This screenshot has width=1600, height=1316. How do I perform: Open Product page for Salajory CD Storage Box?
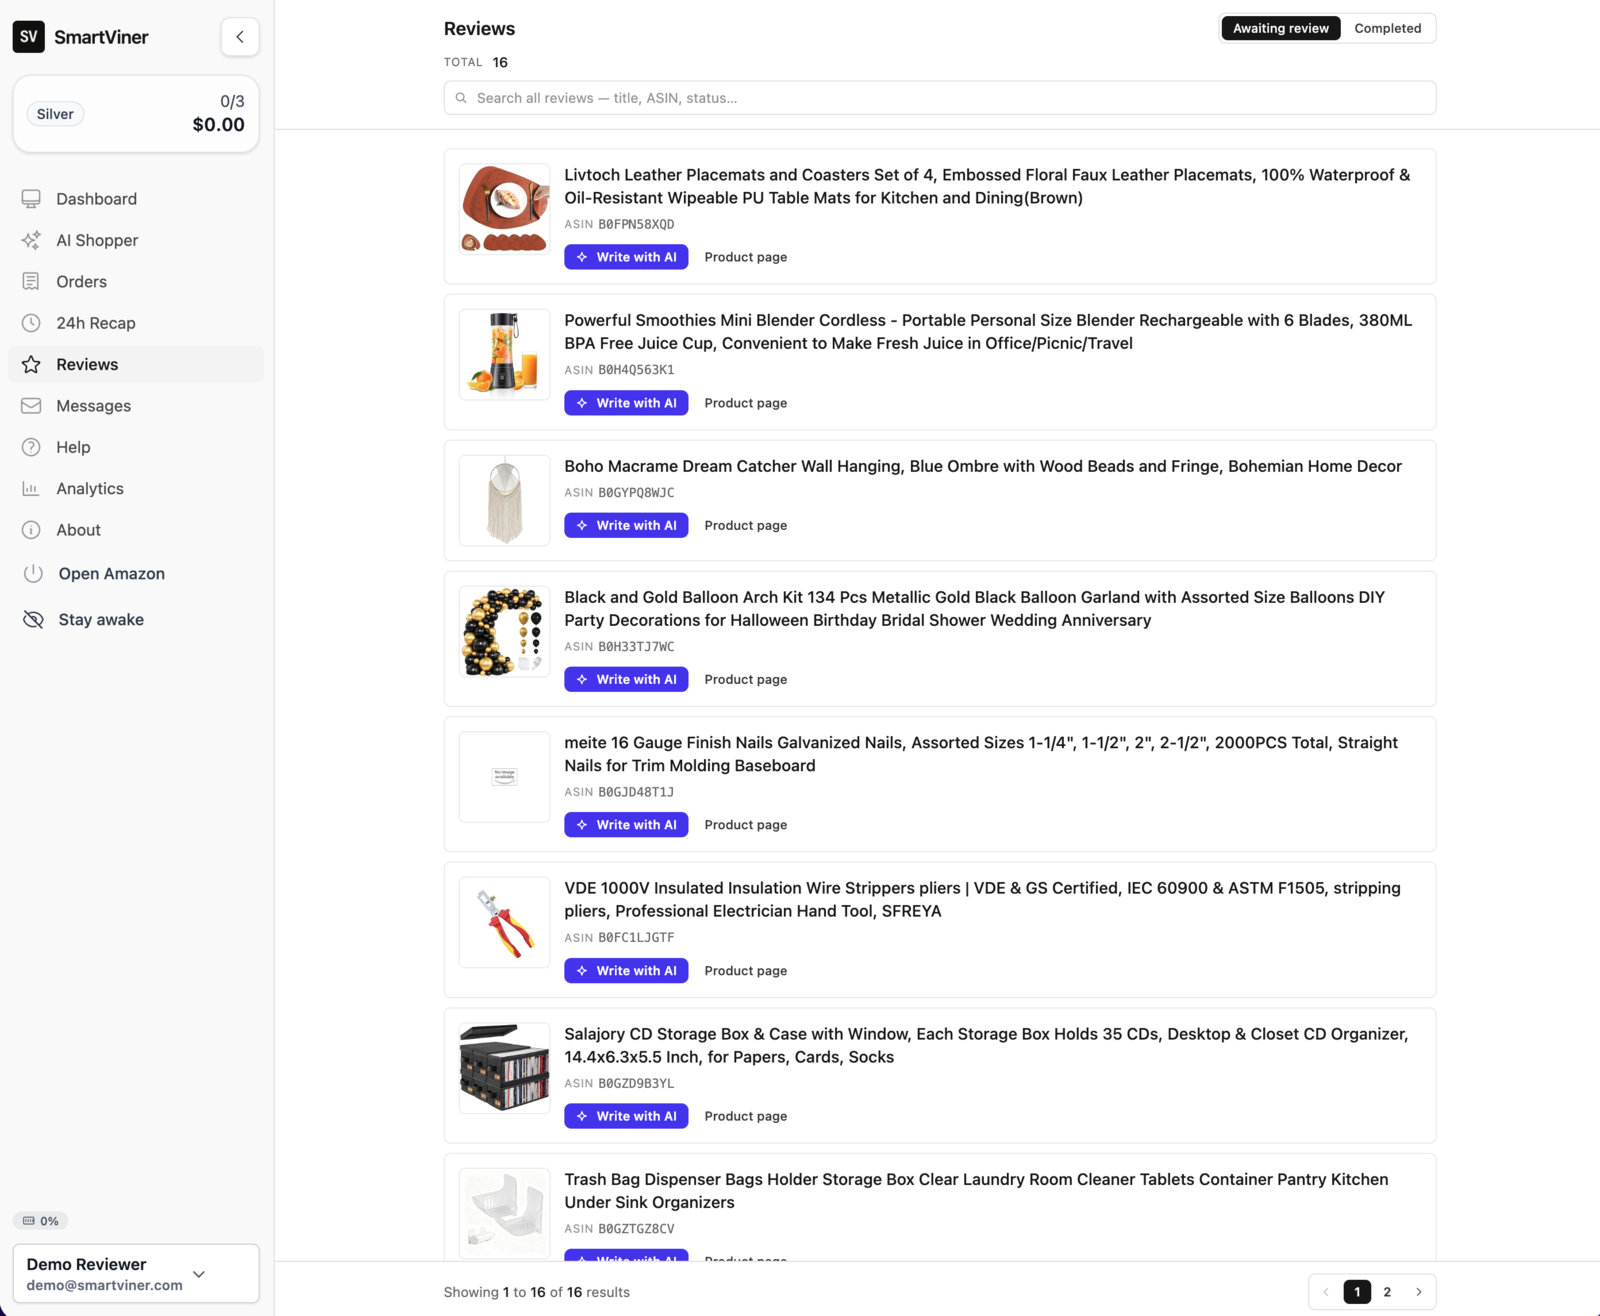tap(746, 1116)
